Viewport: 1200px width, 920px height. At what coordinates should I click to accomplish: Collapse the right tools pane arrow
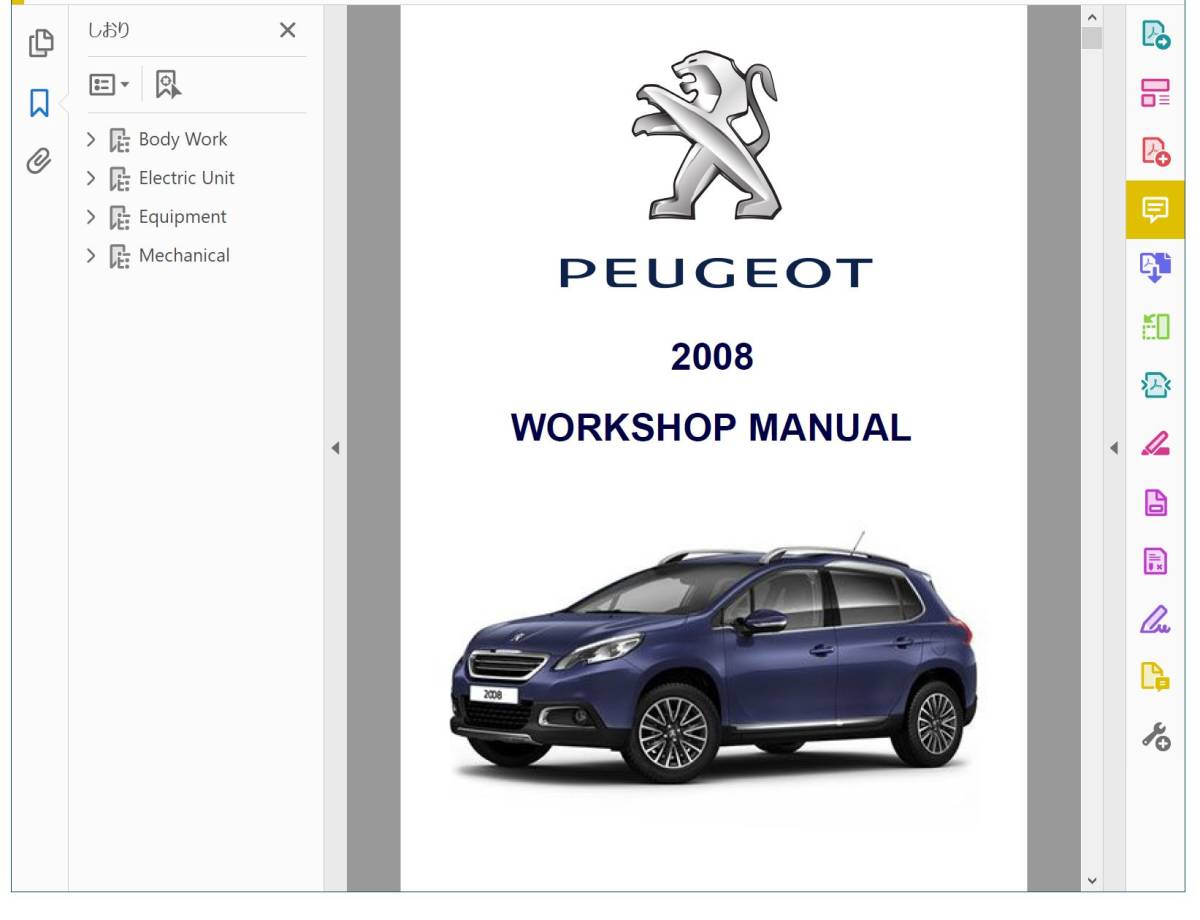point(1114,448)
